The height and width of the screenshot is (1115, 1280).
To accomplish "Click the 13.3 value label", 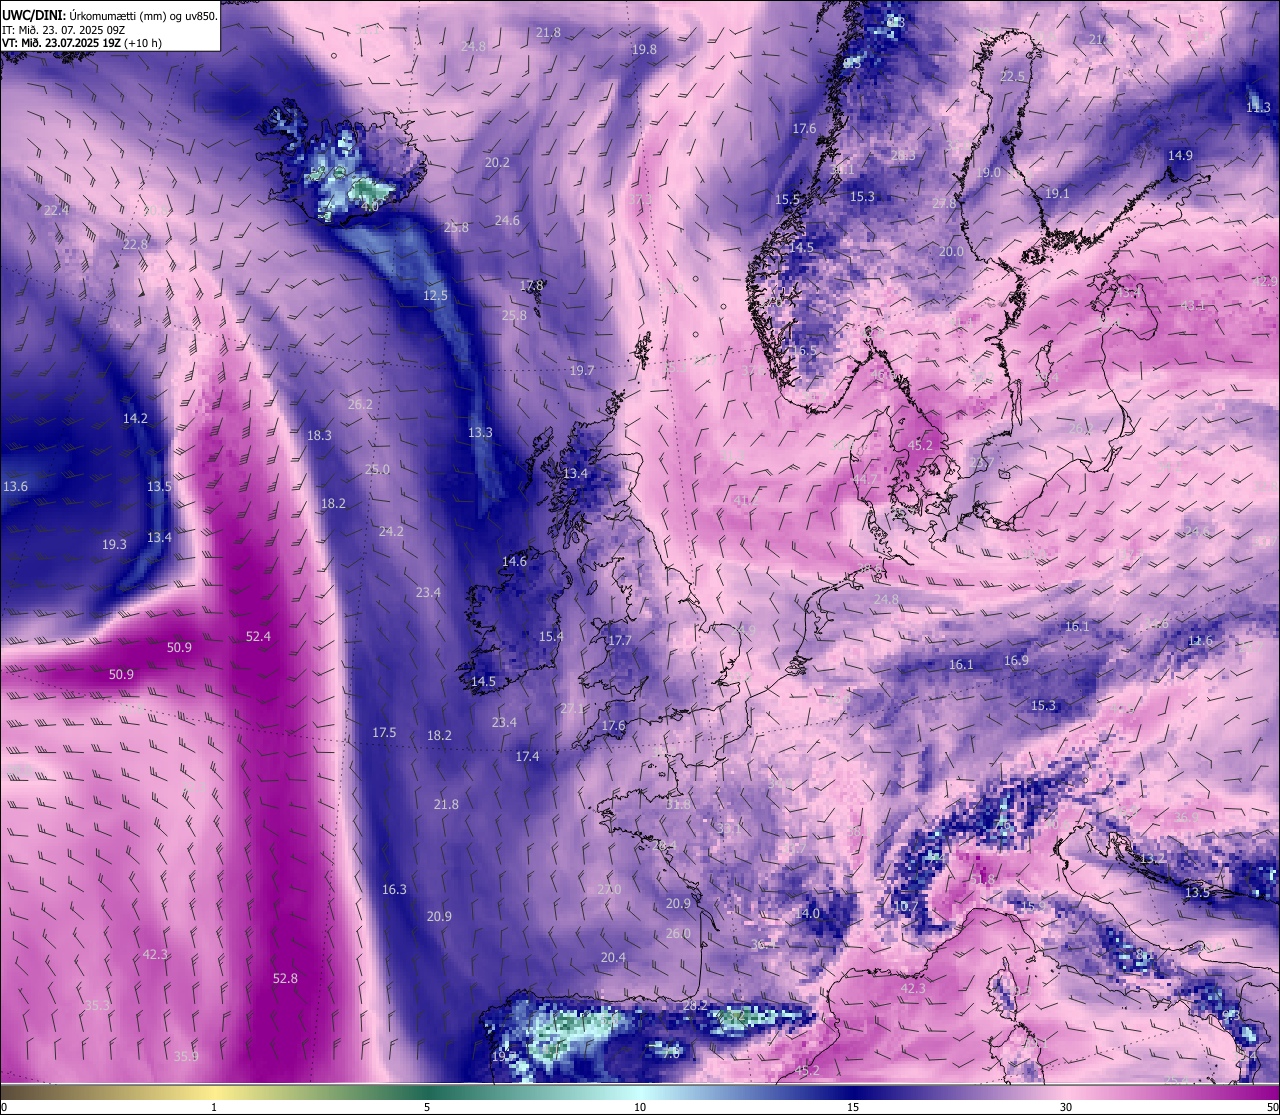I will tap(480, 432).
